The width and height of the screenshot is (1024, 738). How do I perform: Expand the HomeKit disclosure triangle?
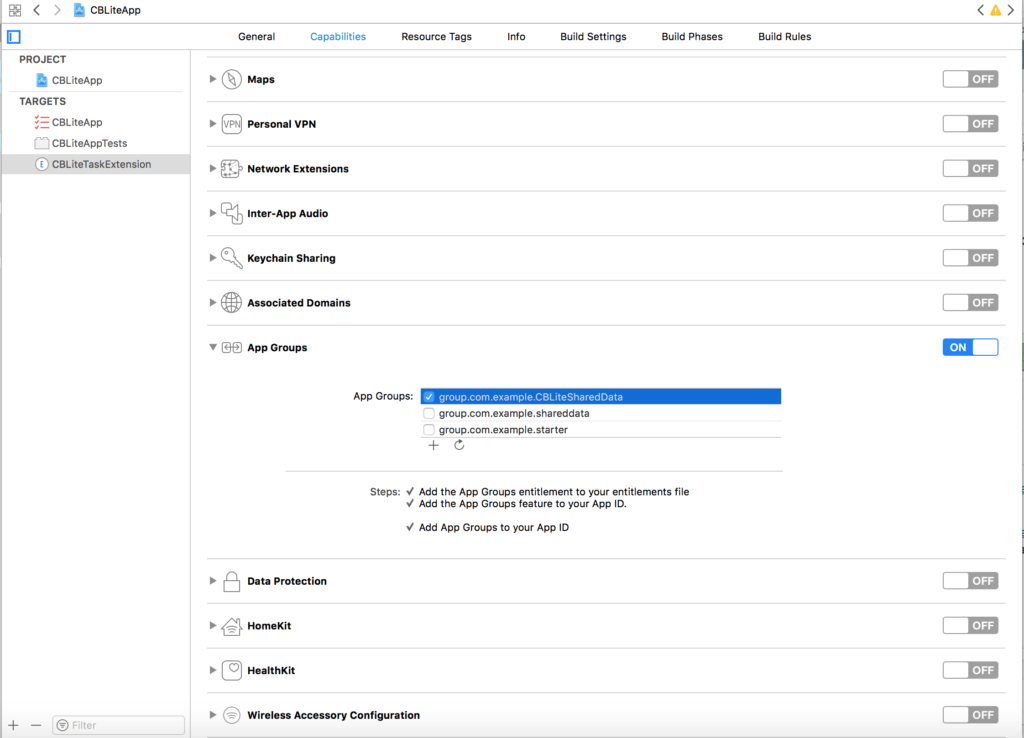pos(212,625)
